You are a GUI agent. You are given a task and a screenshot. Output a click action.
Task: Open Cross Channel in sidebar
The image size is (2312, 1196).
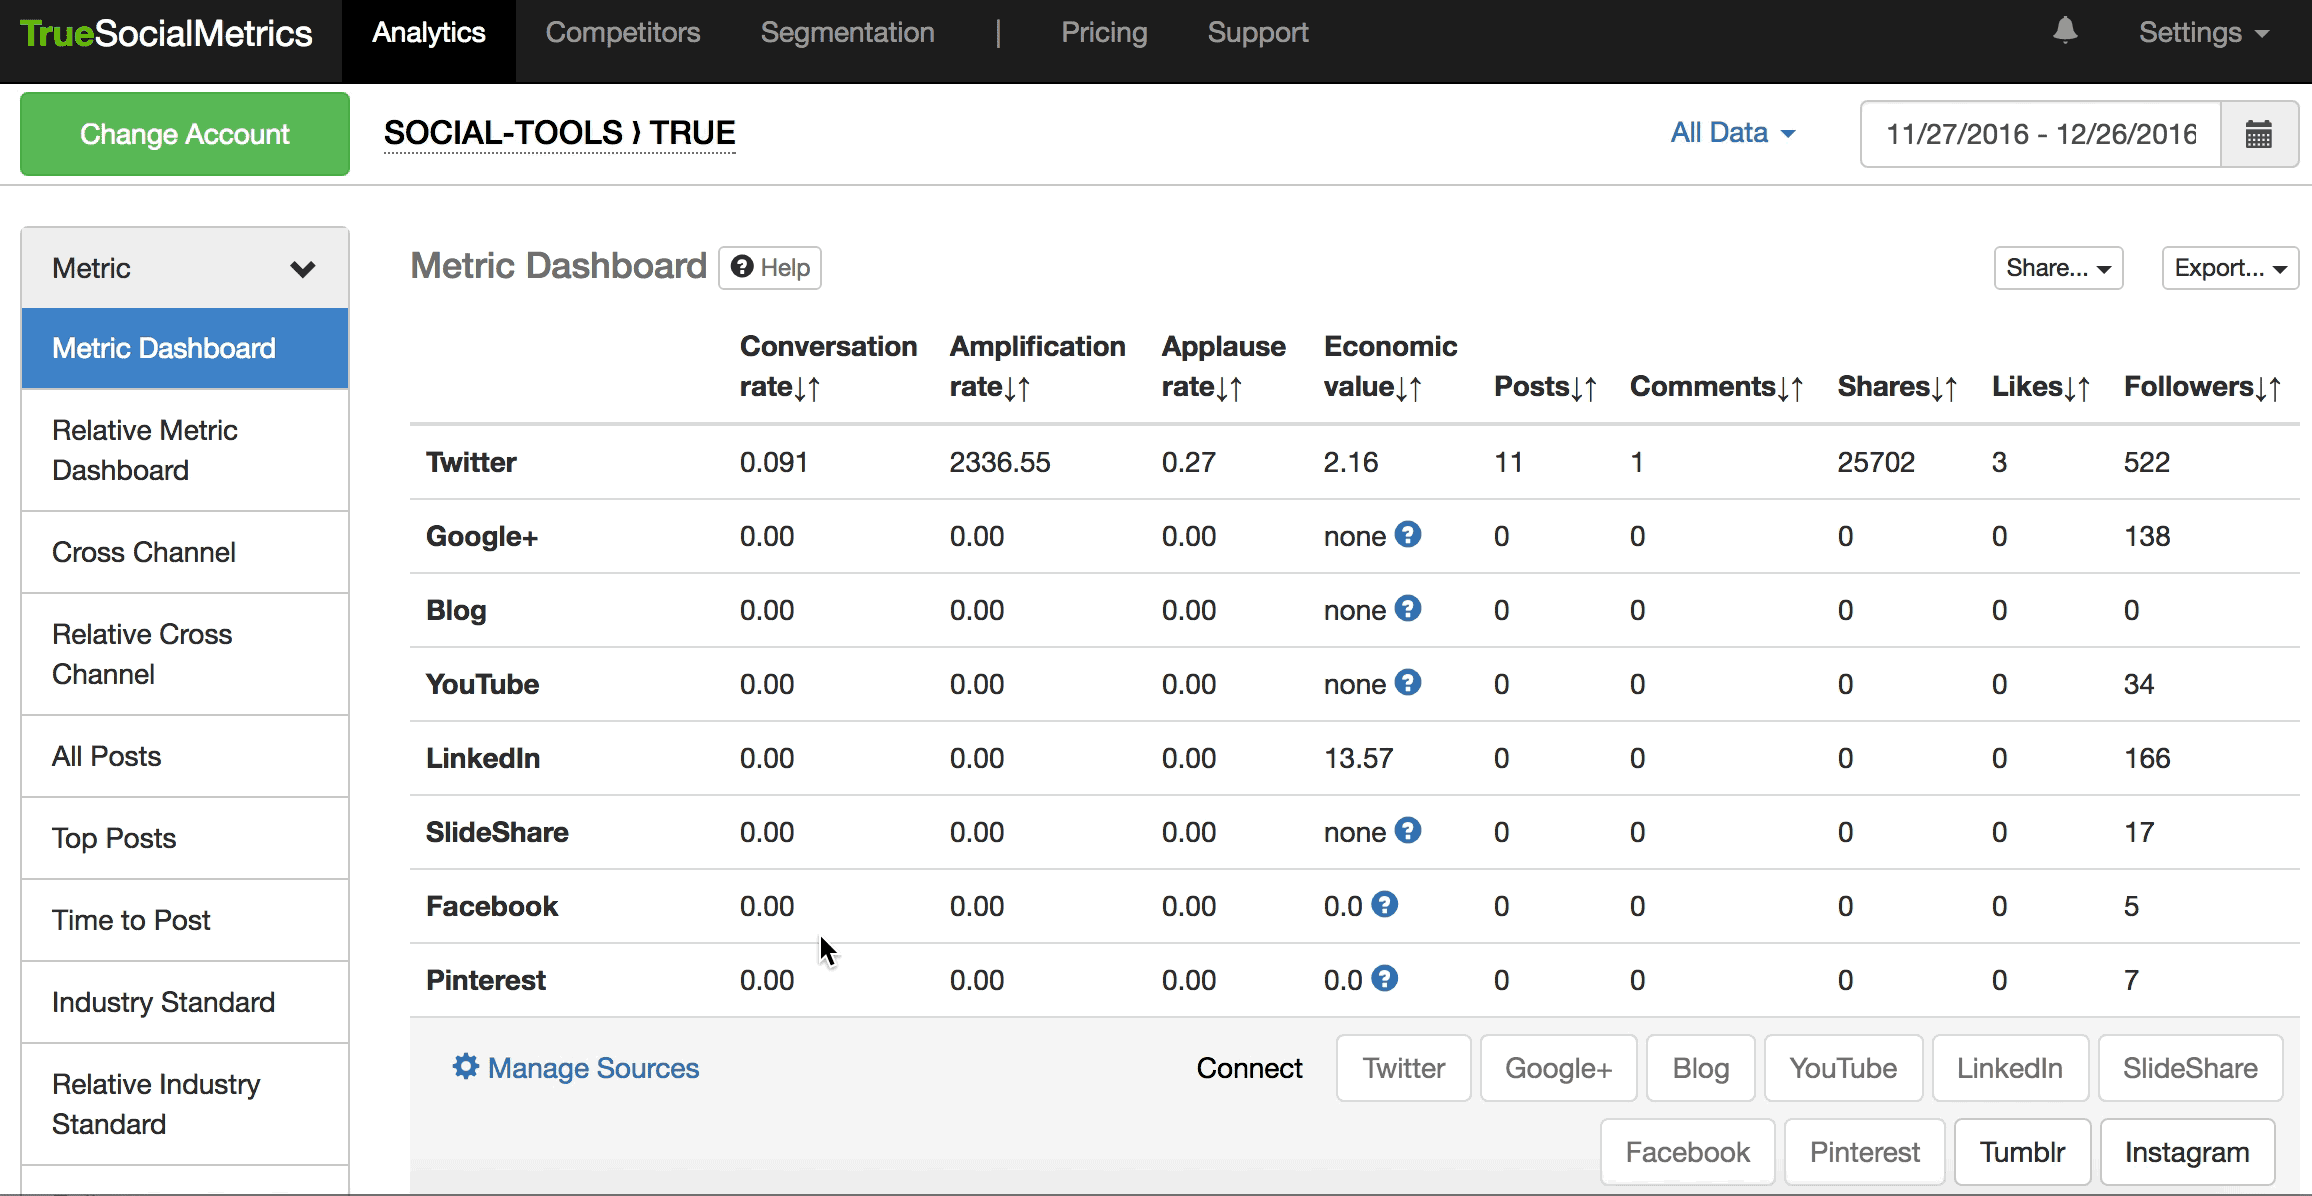pyautogui.click(x=144, y=552)
